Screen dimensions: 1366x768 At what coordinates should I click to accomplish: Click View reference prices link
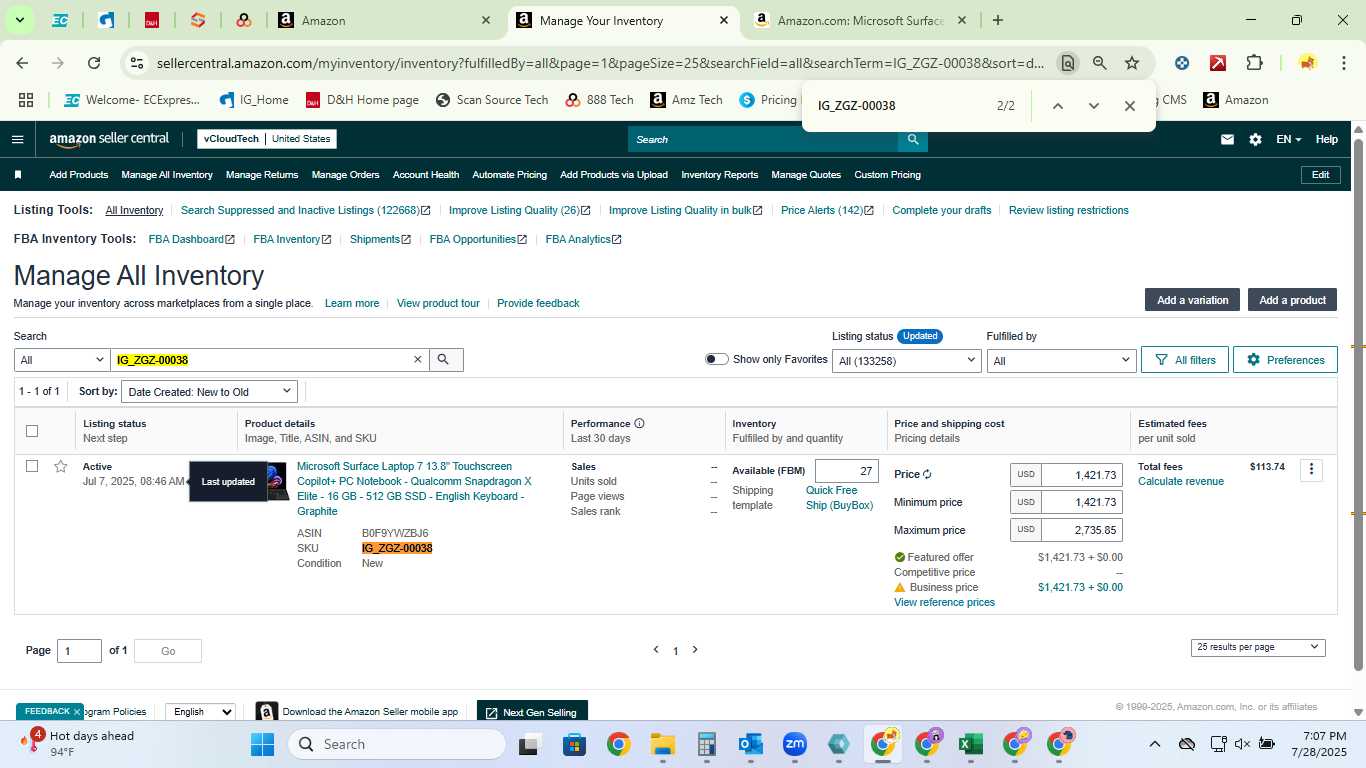pyautogui.click(x=944, y=603)
